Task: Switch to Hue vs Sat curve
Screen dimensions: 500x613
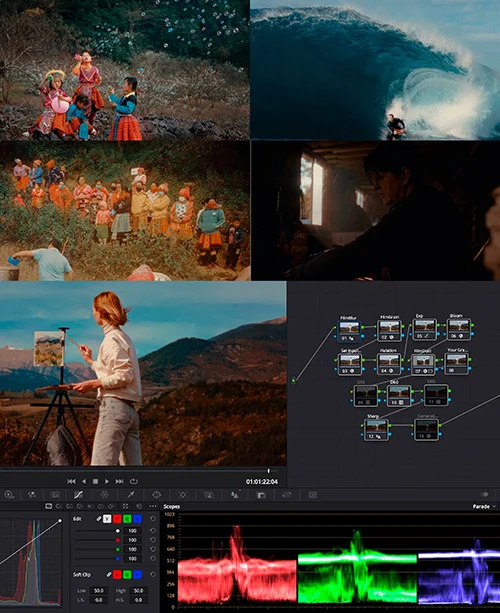Action: (70, 506)
